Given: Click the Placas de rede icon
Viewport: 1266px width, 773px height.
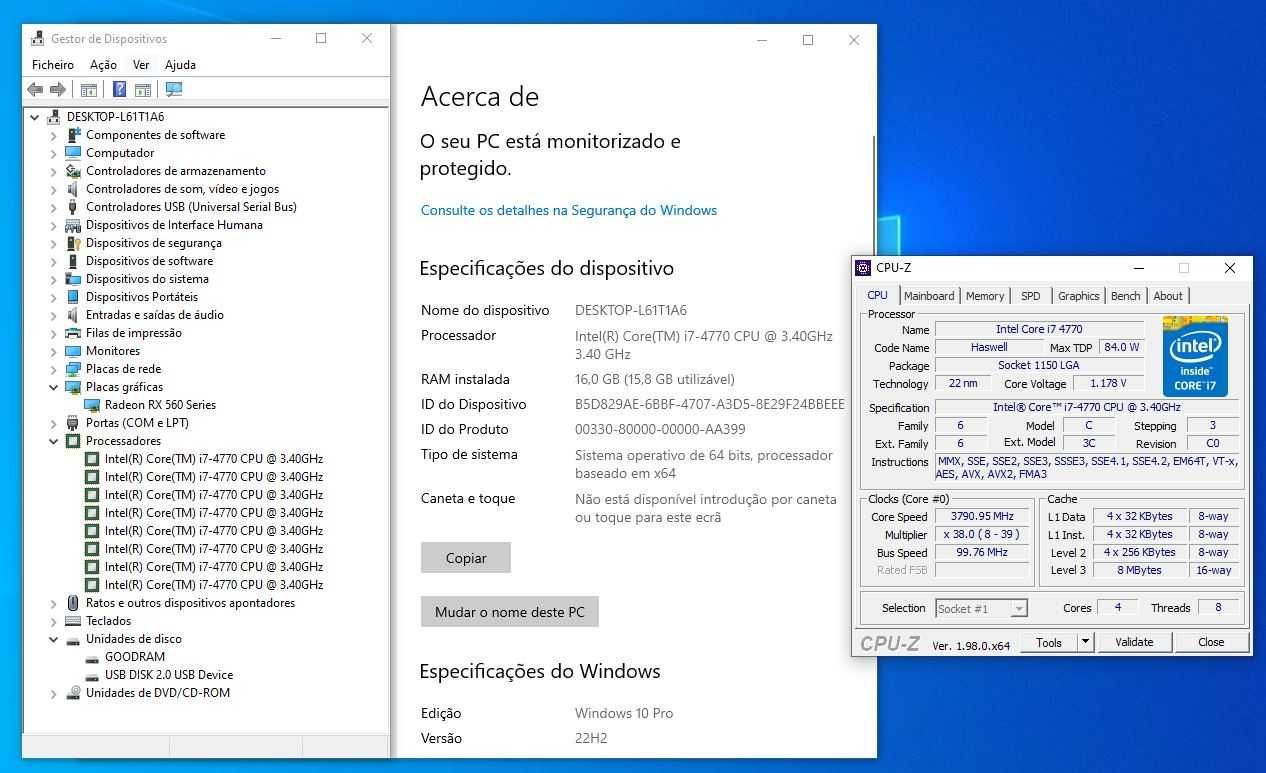Looking at the screenshot, I should 73,369.
